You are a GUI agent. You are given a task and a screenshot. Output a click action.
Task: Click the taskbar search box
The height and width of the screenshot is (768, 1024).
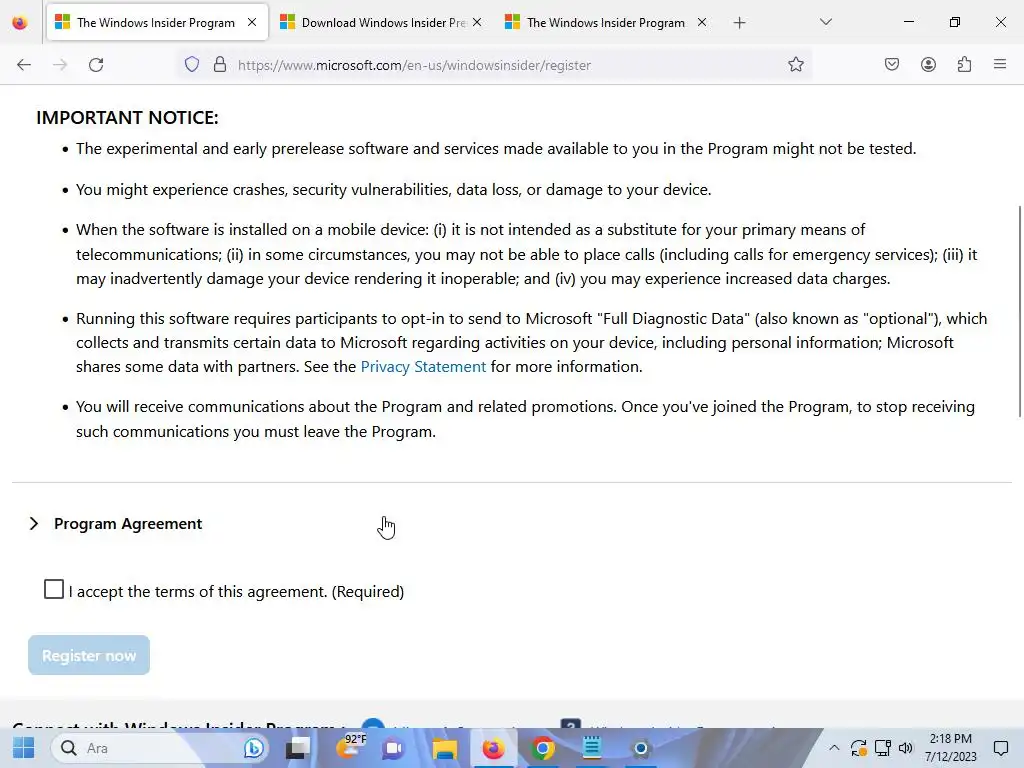pos(161,748)
